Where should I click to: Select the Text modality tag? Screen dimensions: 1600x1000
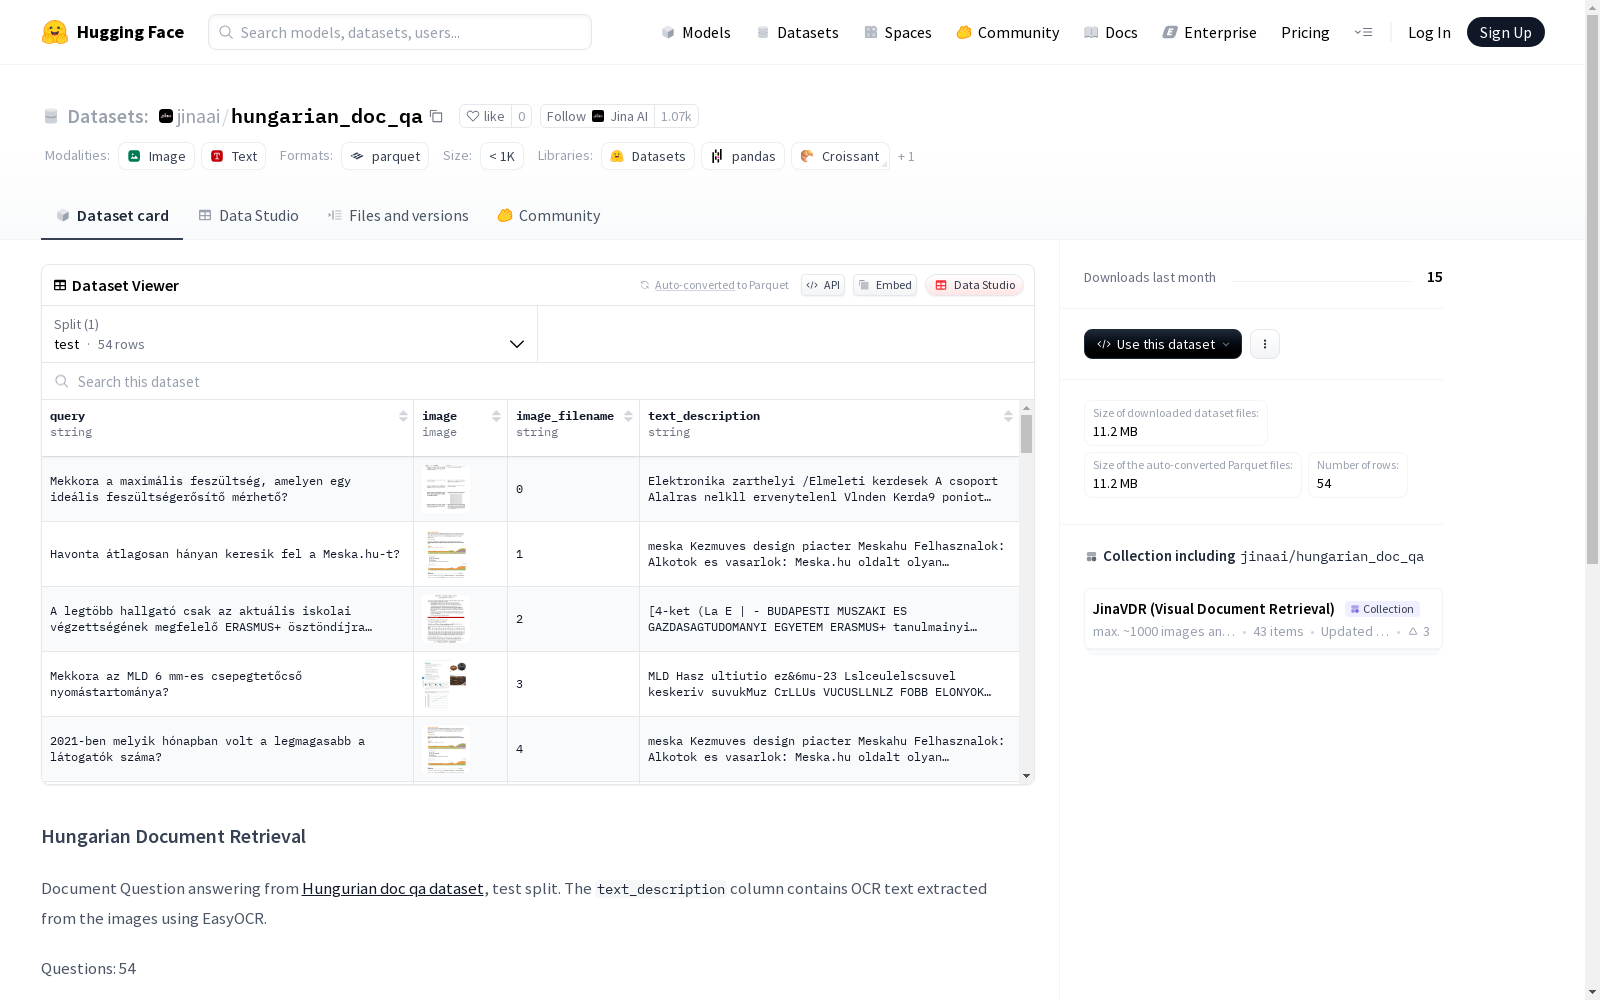click(234, 156)
